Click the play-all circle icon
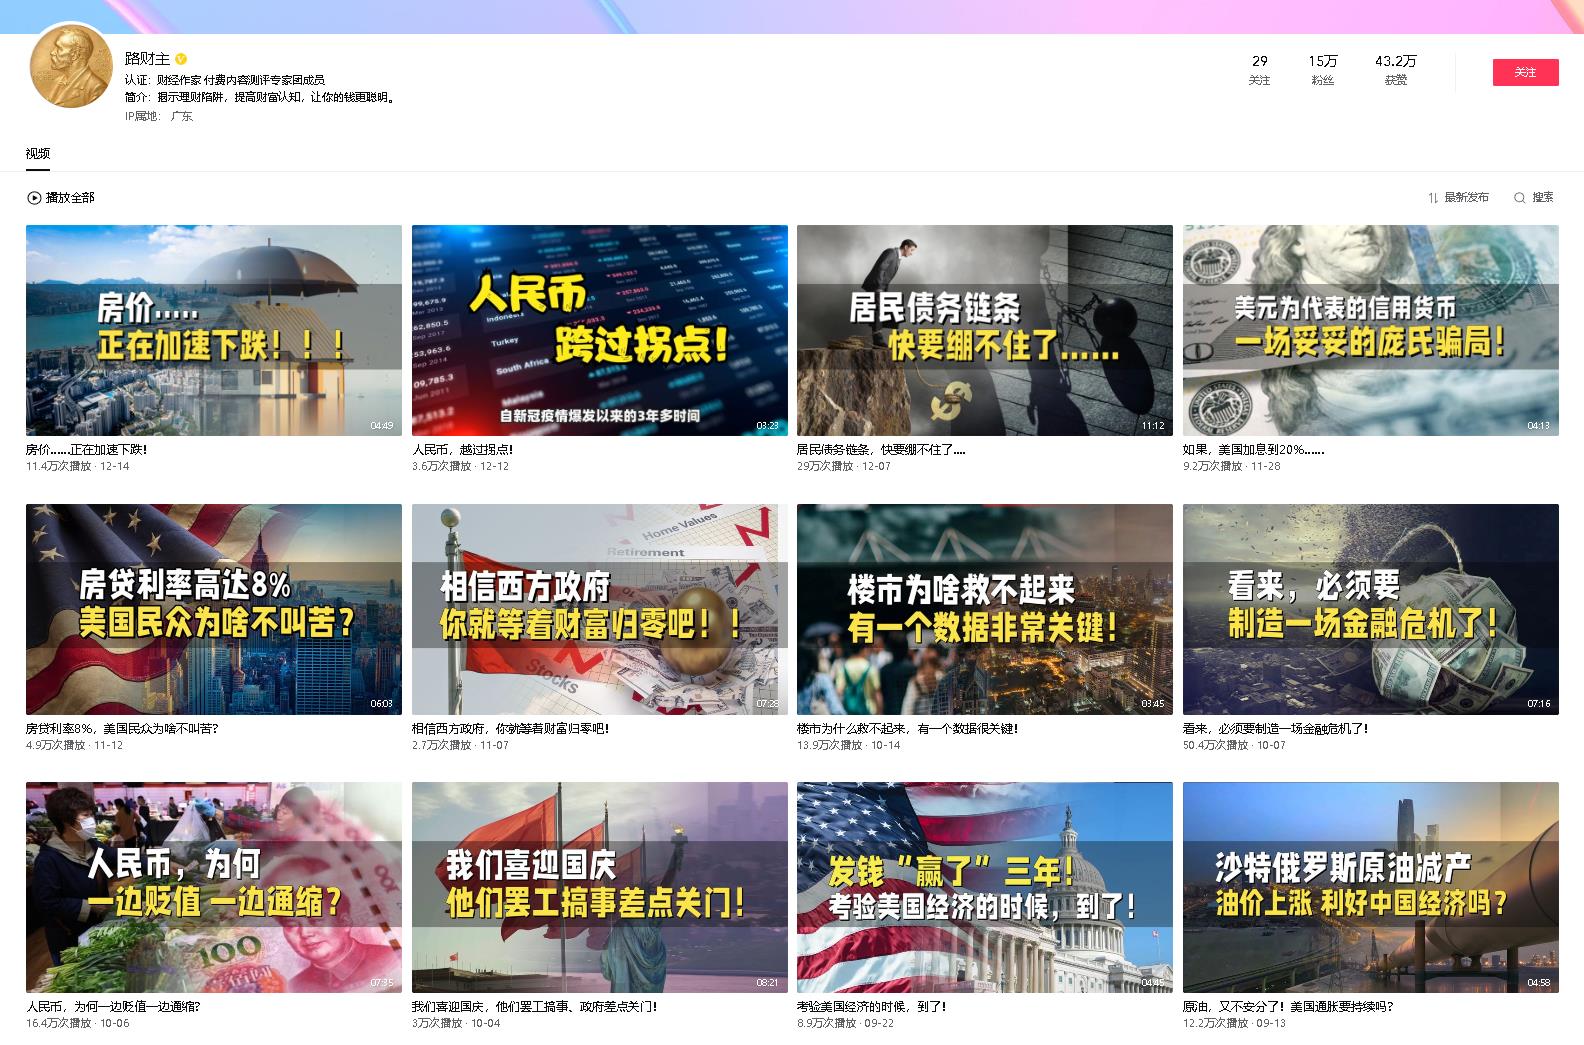This screenshot has height=1045, width=1584. [34, 198]
